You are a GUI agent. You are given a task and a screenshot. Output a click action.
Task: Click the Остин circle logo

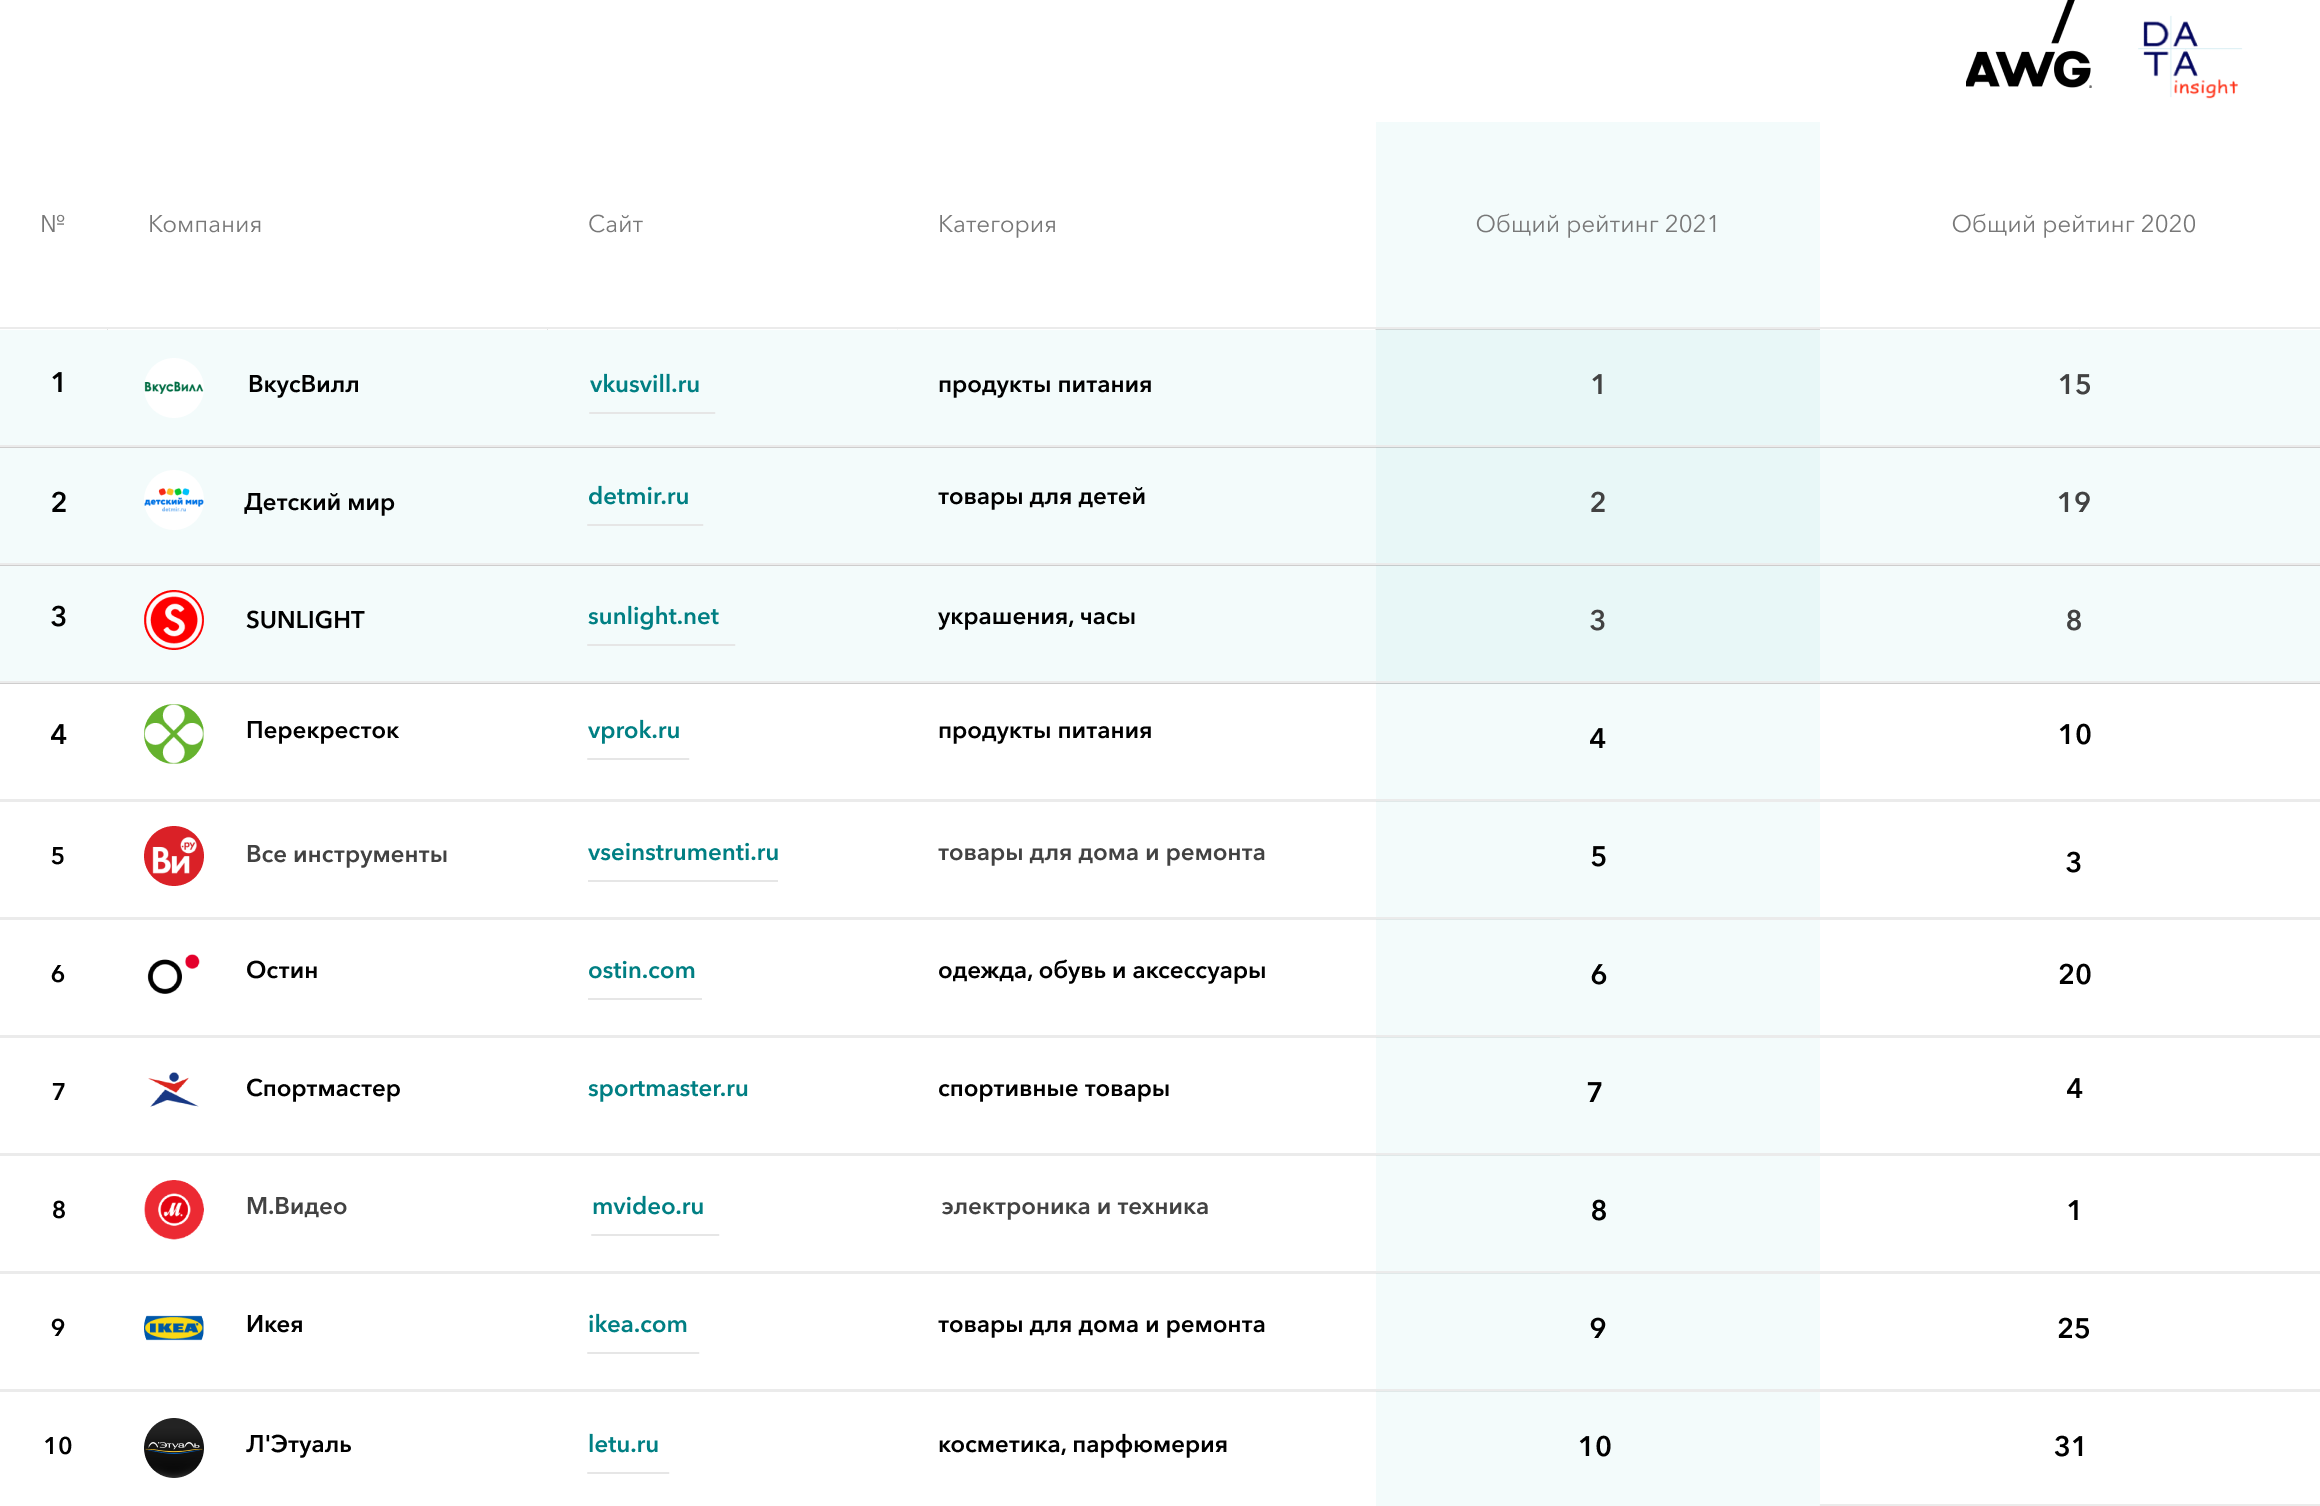(x=174, y=974)
